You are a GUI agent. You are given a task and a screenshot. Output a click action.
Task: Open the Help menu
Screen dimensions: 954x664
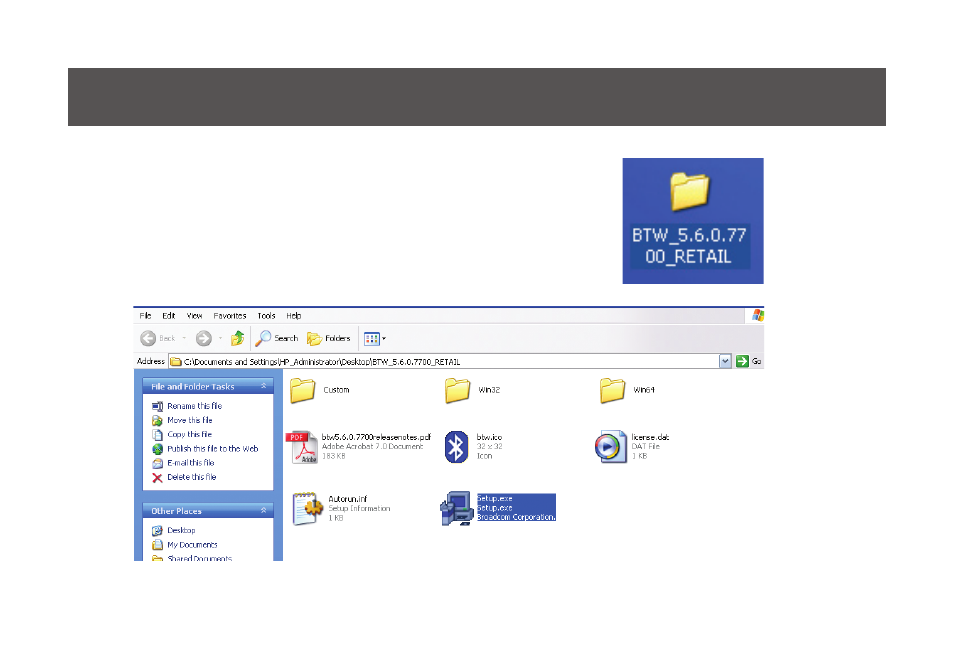pos(293,316)
